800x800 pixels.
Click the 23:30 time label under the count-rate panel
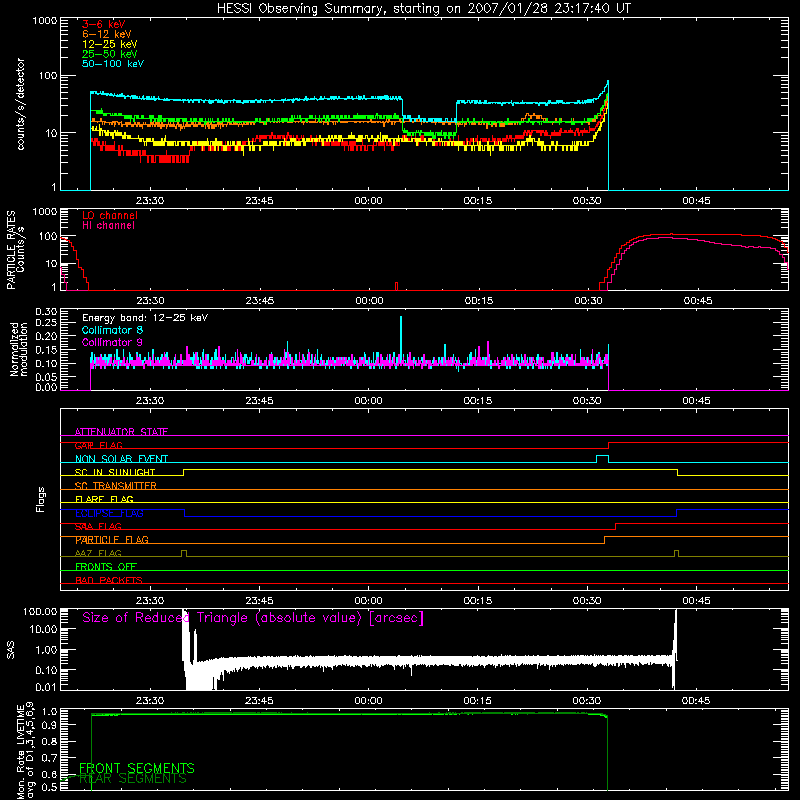150,201
